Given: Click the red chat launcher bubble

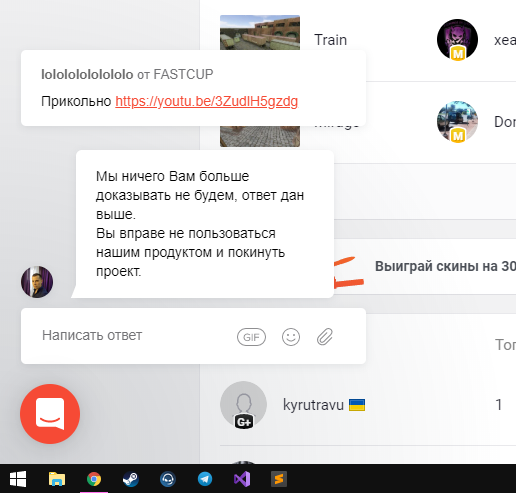Looking at the screenshot, I should coord(50,414).
